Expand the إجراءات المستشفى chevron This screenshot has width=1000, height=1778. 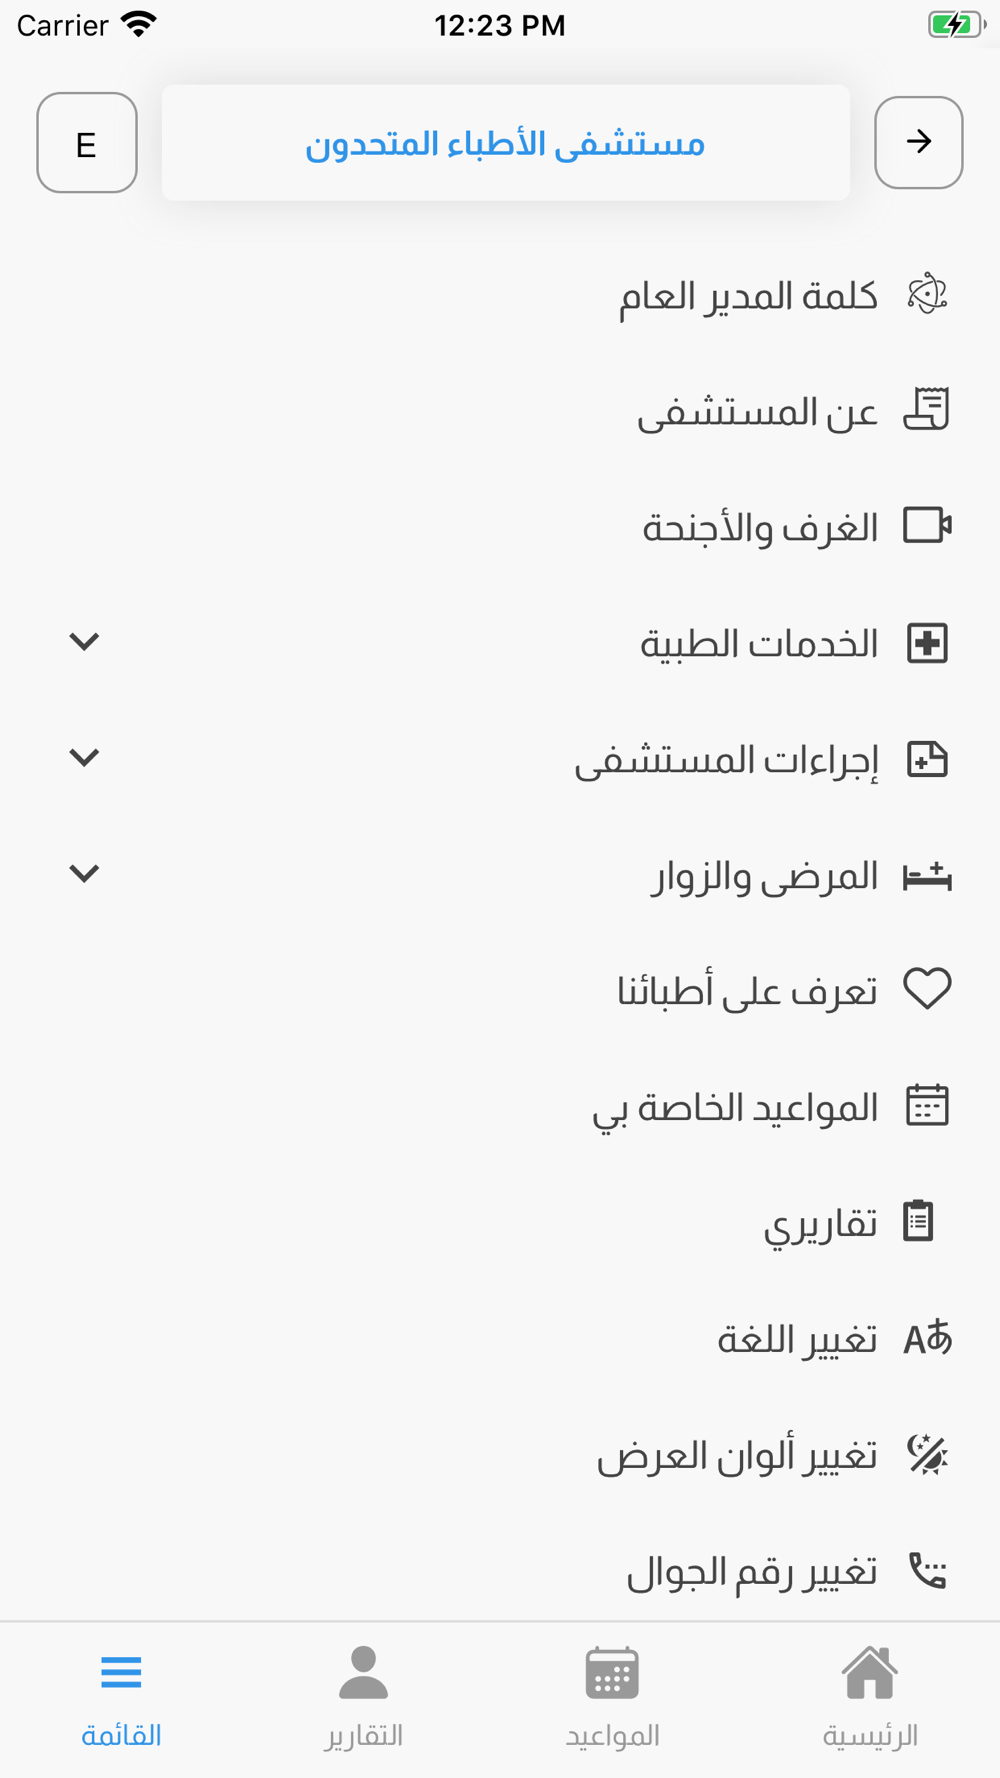click(x=84, y=758)
